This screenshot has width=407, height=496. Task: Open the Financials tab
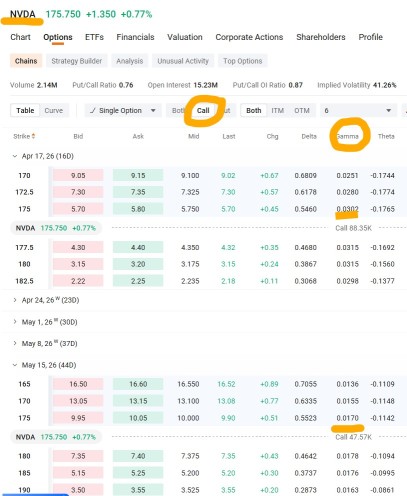(135, 37)
